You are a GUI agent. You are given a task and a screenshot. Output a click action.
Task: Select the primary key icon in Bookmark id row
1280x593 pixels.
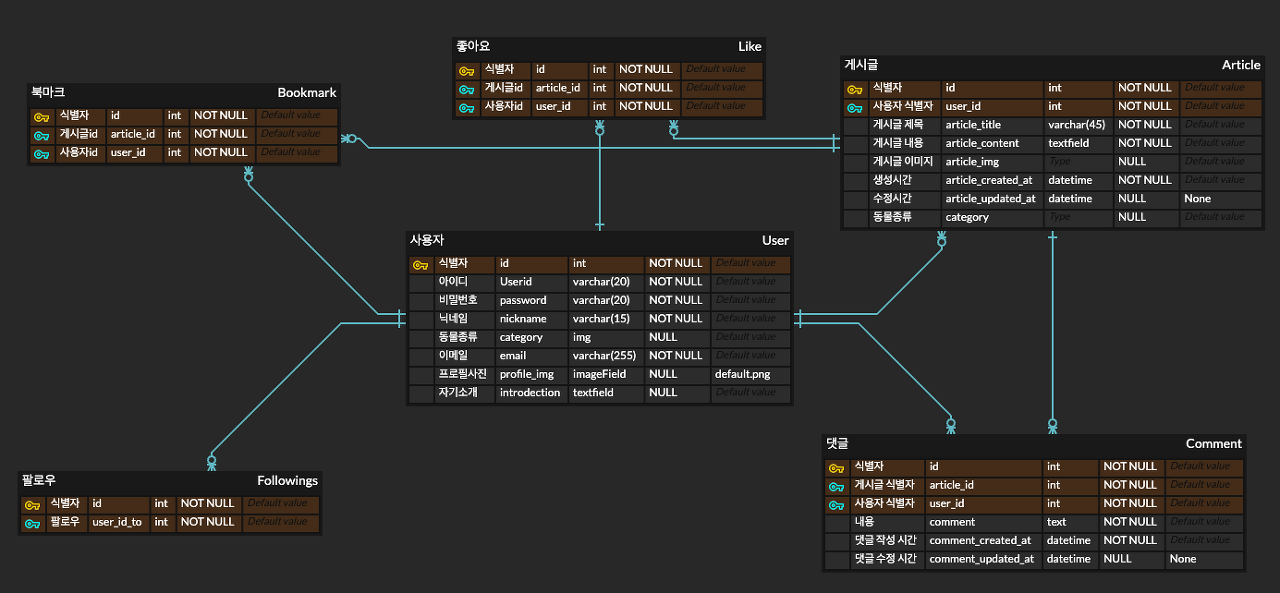pos(41,117)
